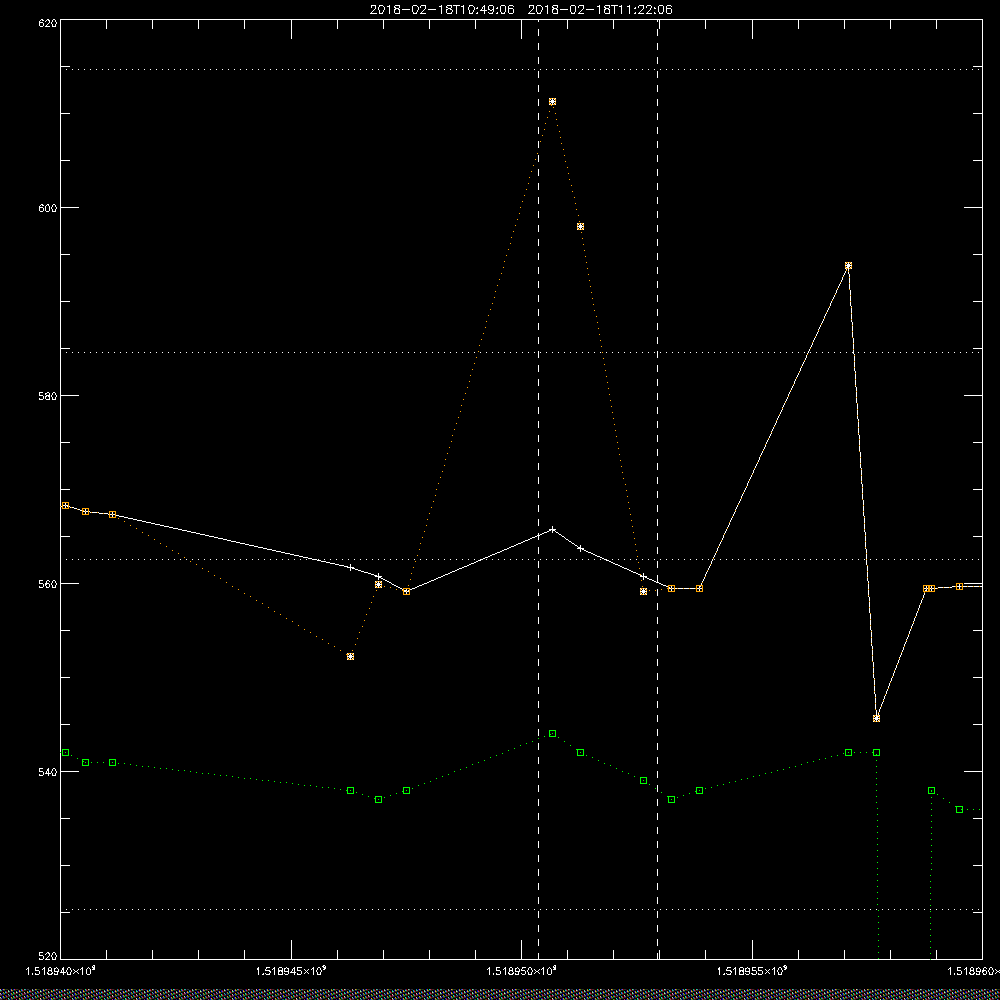The image size is (1000, 1000).
Task: Select the orange marker at the dip near 552
Action: pos(350,656)
